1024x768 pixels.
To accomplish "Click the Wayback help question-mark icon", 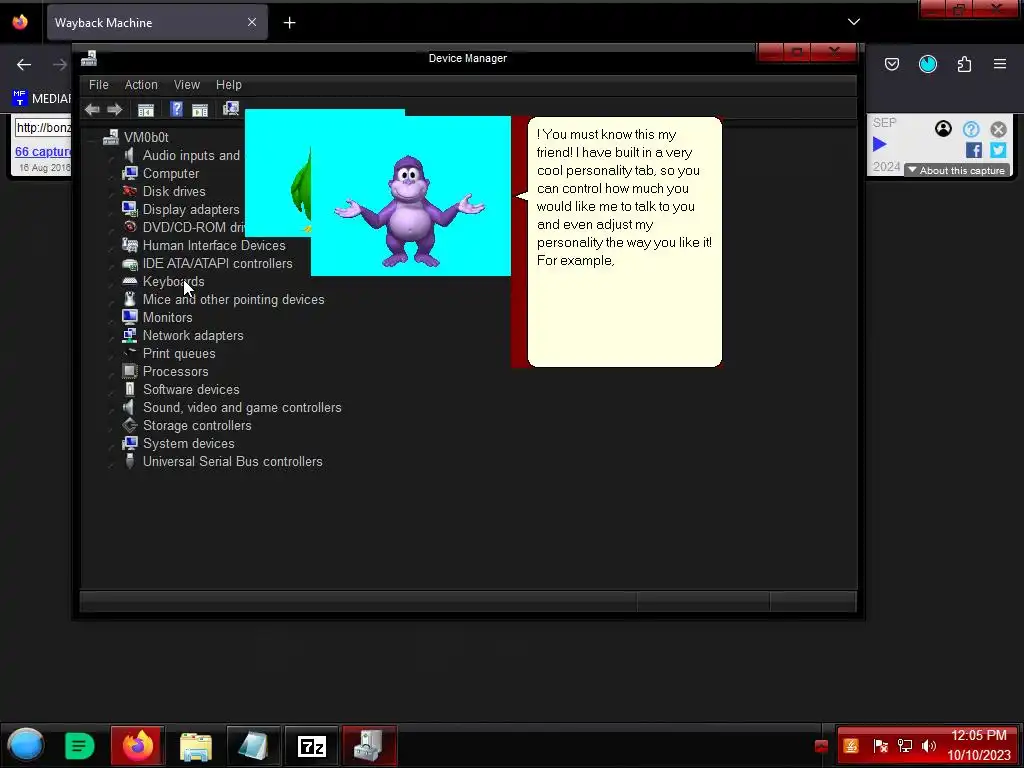I will 971,129.
